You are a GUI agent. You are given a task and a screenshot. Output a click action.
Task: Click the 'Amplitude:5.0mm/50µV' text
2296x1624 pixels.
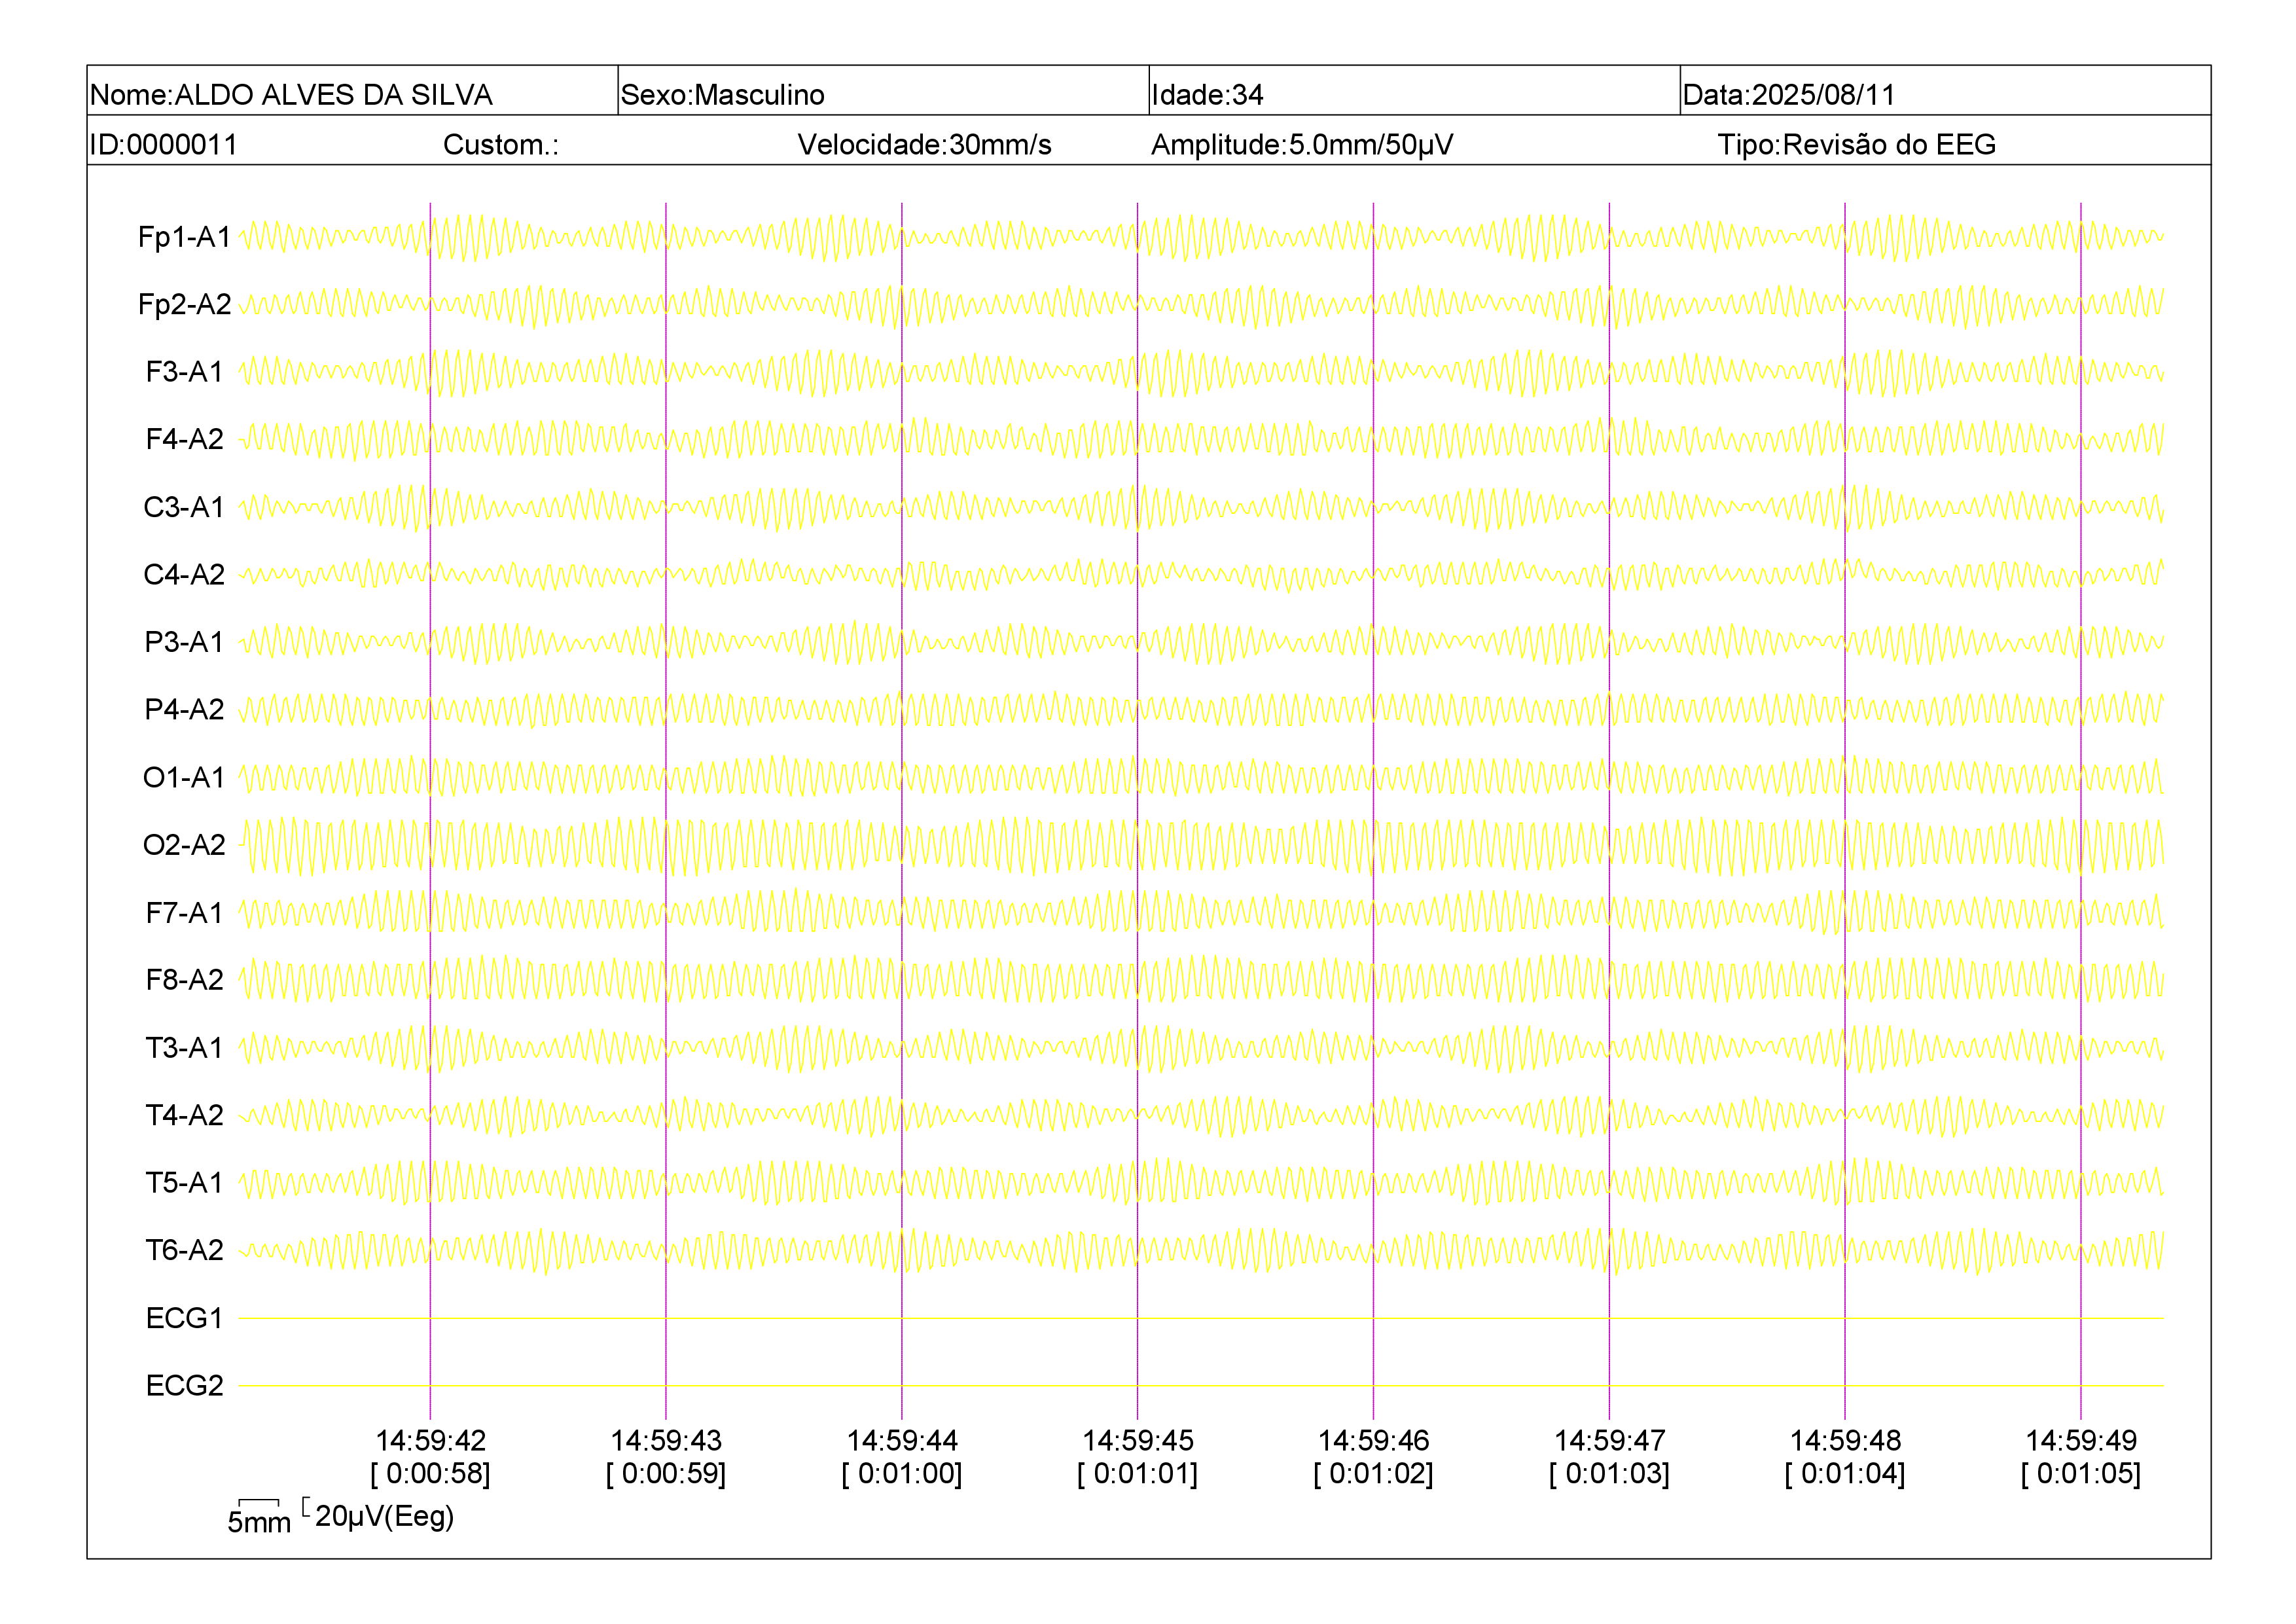pyautogui.click(x=1302, y=145)
